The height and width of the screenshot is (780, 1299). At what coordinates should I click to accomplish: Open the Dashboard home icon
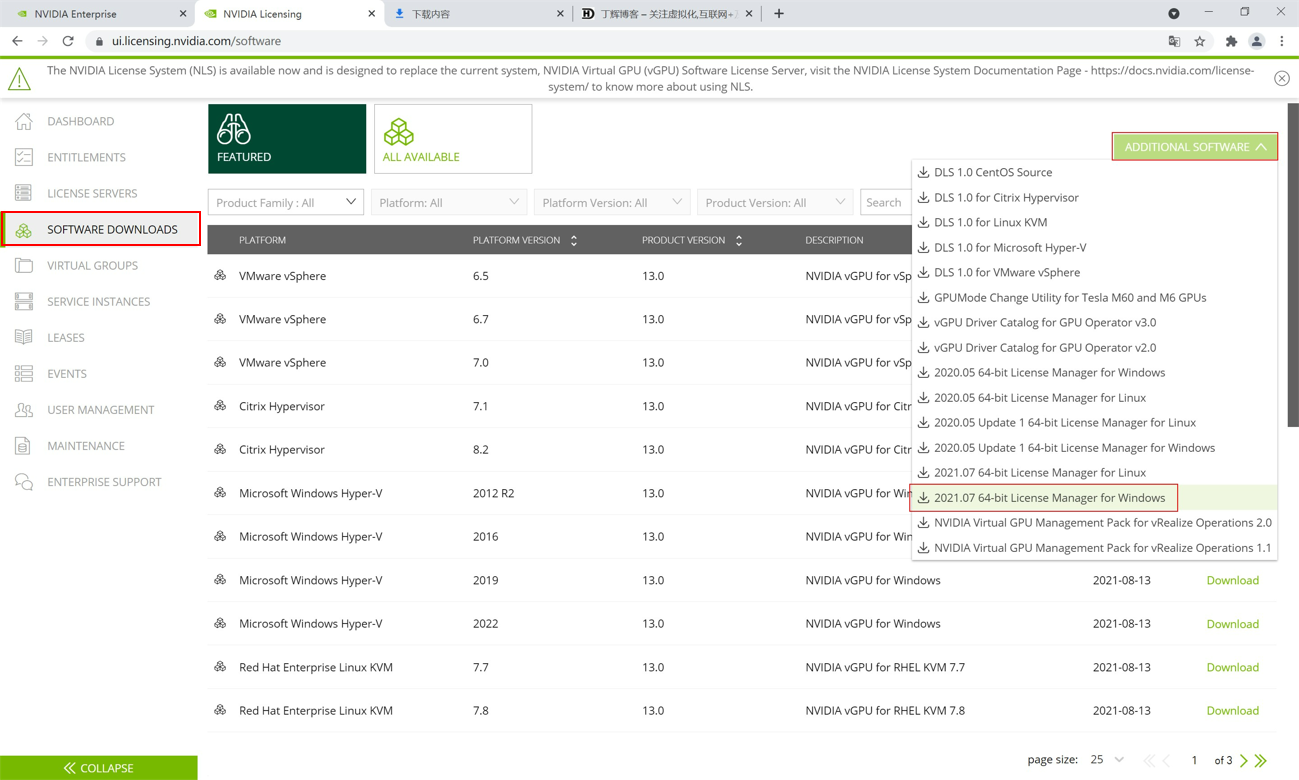coord(24,121)
